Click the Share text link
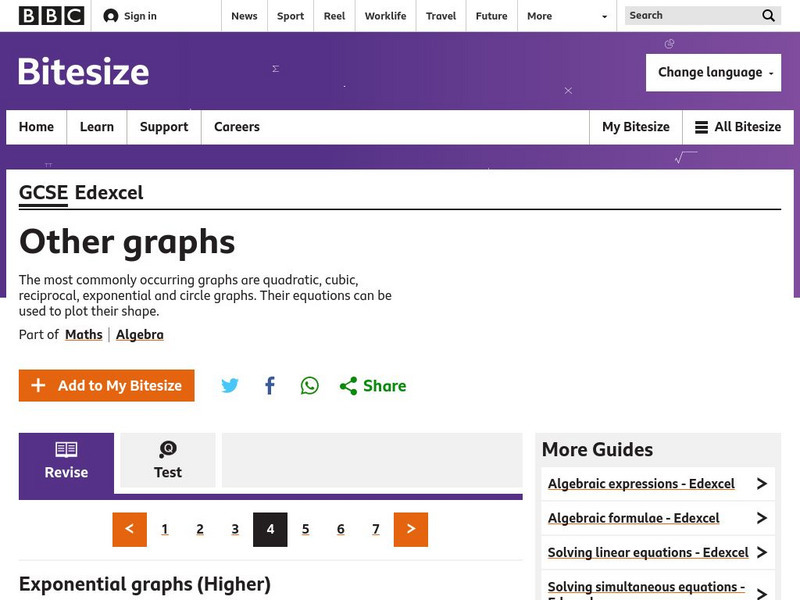The image size is (800, 600). point(385,386)
